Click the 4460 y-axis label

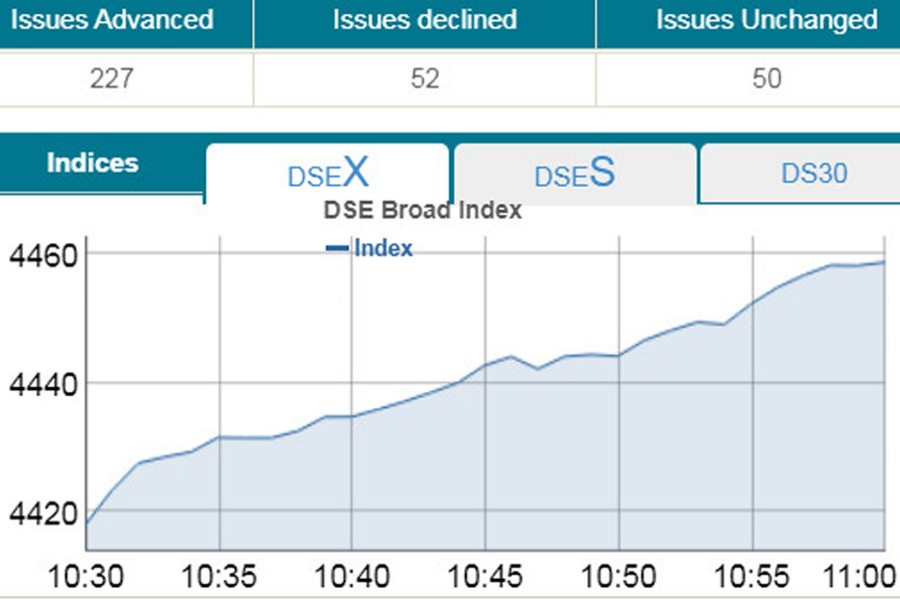(x=42, y=256)
